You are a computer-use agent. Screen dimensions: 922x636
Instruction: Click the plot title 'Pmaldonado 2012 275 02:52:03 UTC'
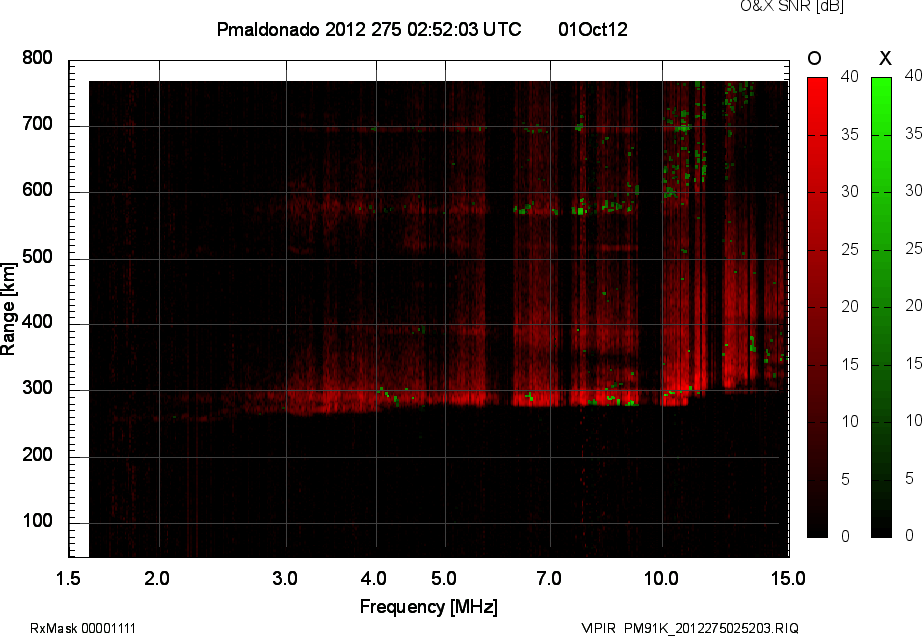click(369, 29)
